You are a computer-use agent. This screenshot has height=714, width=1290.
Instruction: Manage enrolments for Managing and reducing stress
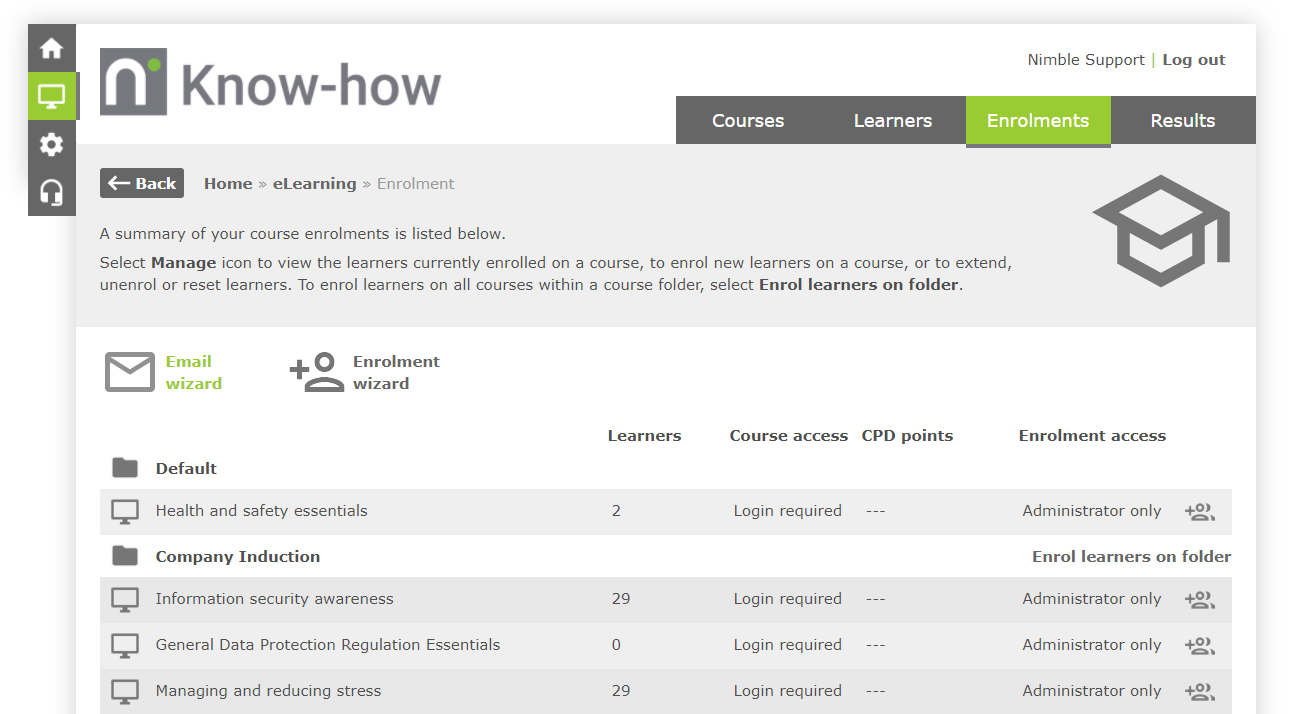1199,692
